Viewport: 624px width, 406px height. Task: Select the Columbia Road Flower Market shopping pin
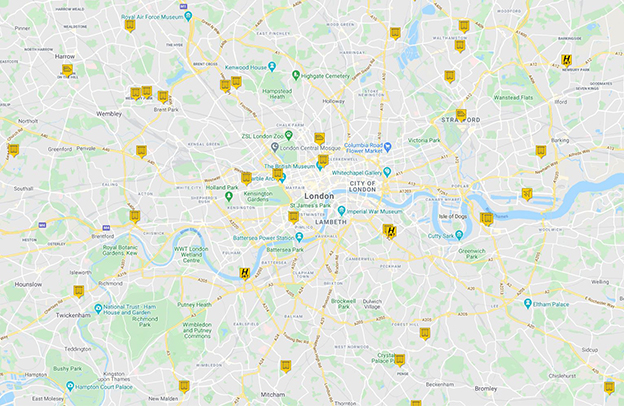point(388,147)
